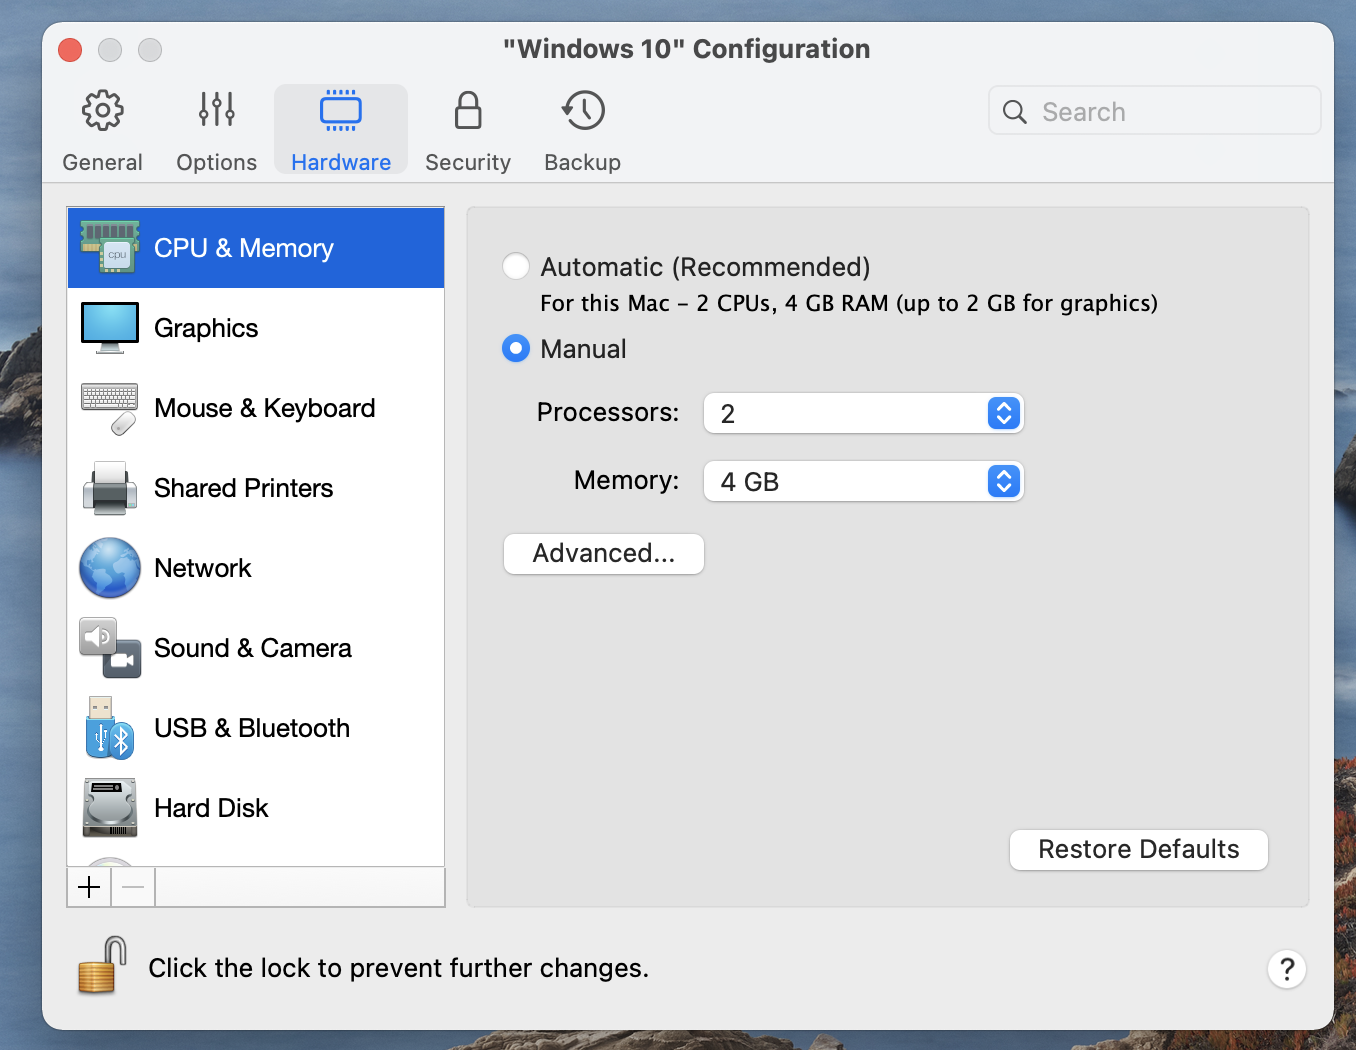Open the Memory dropdown showing 4 GB

(864, 482)
